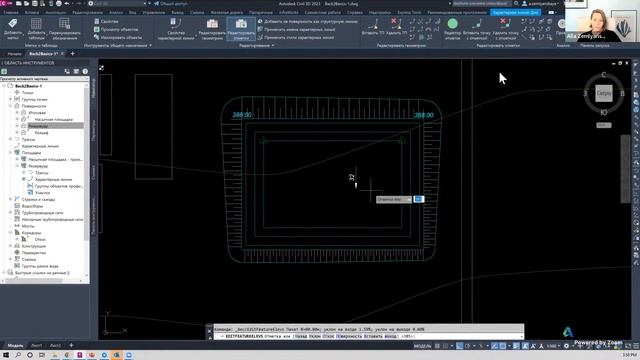Select Редактировать геометрию tool

click(x=212, y=29)
